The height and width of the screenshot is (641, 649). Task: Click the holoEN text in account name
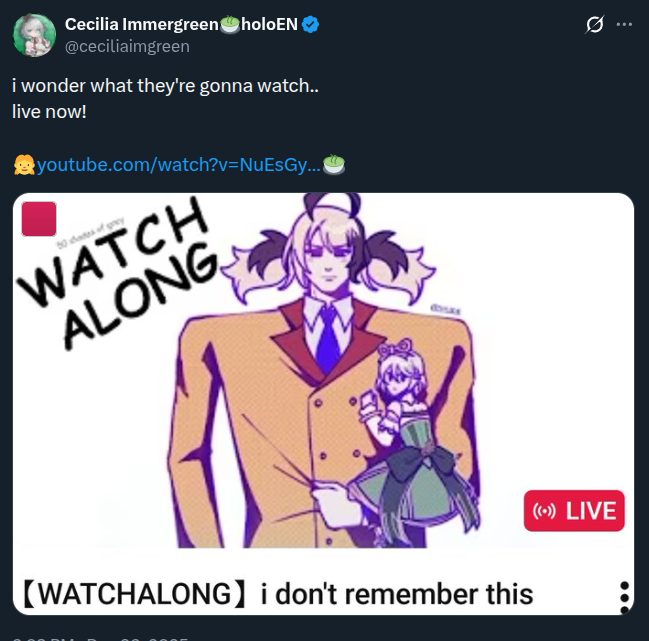tap(269, 24)
